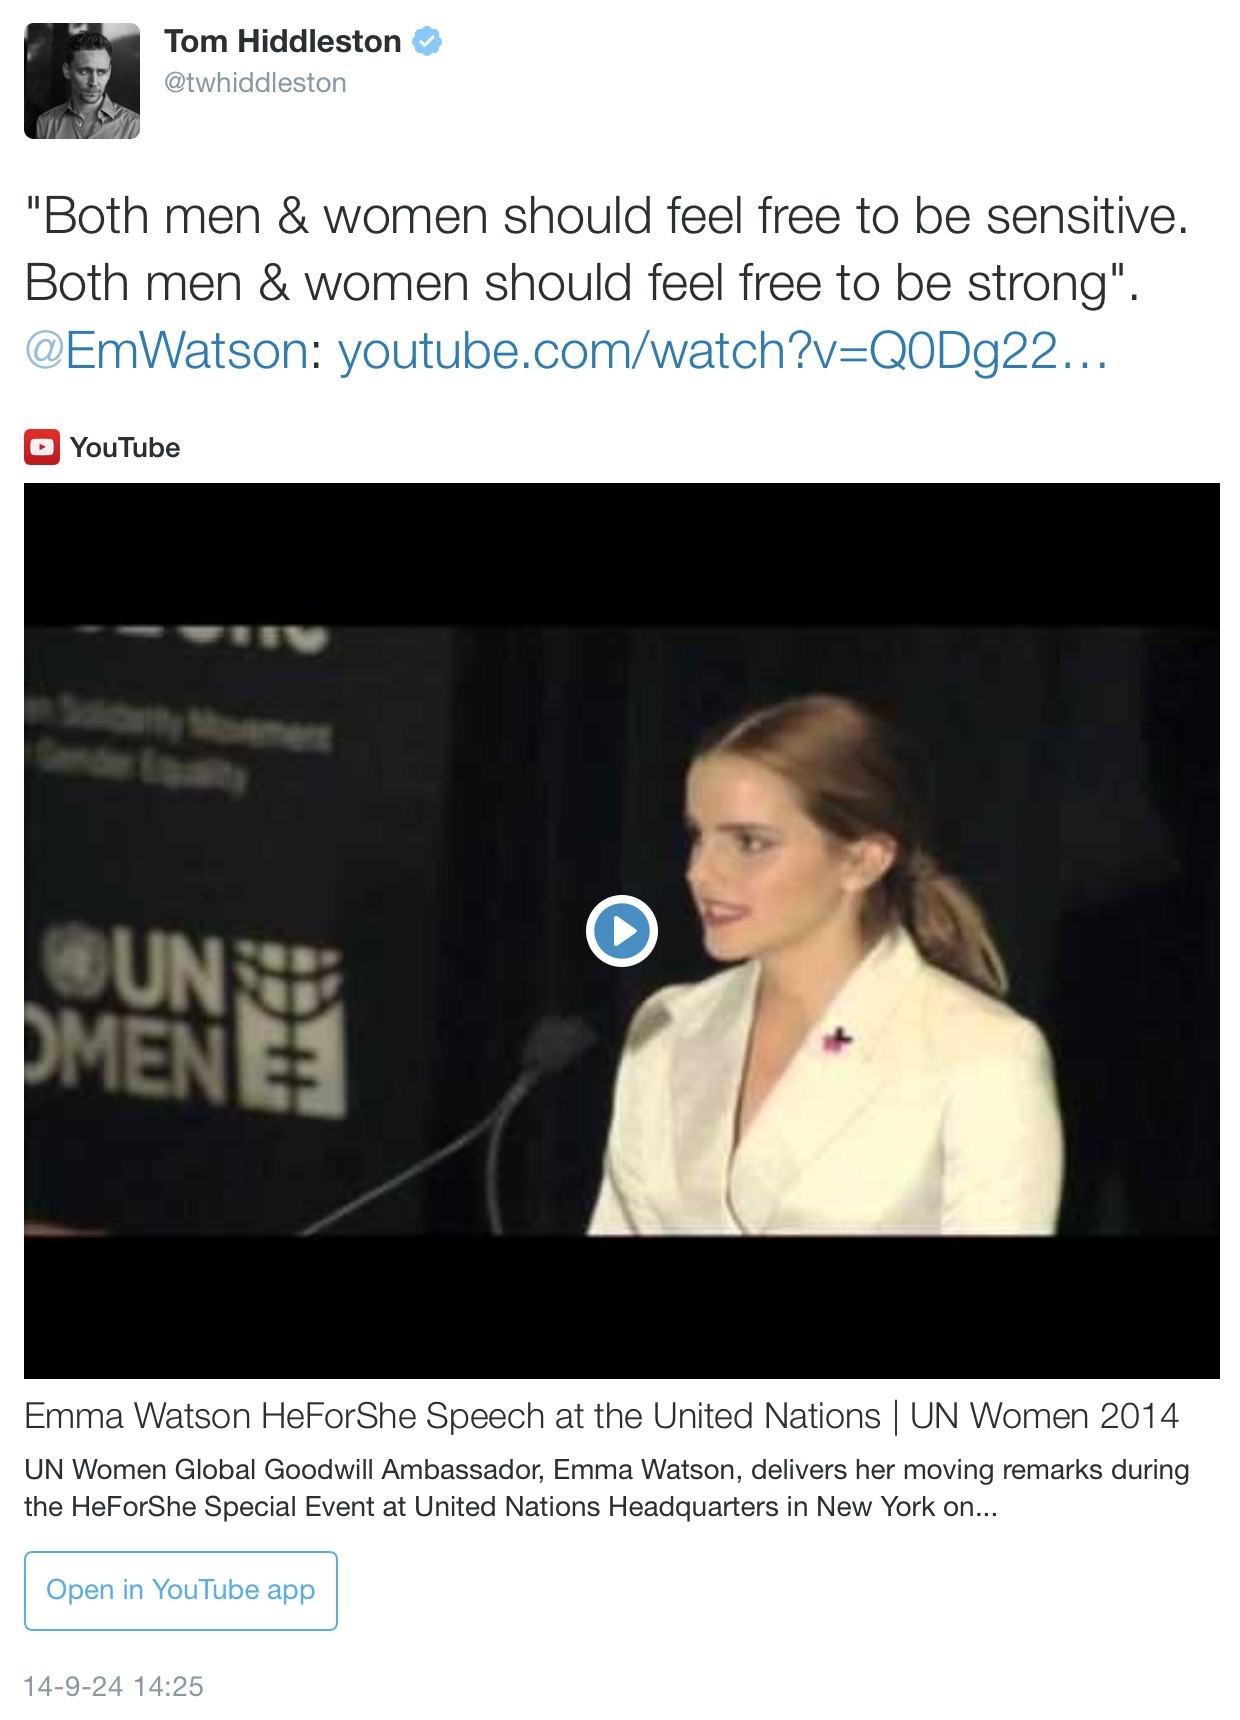Image resolution: width=1240 pixels, height=1720 pixels.
Task: Click the blue verified badge icon
Action: (427, 42)
